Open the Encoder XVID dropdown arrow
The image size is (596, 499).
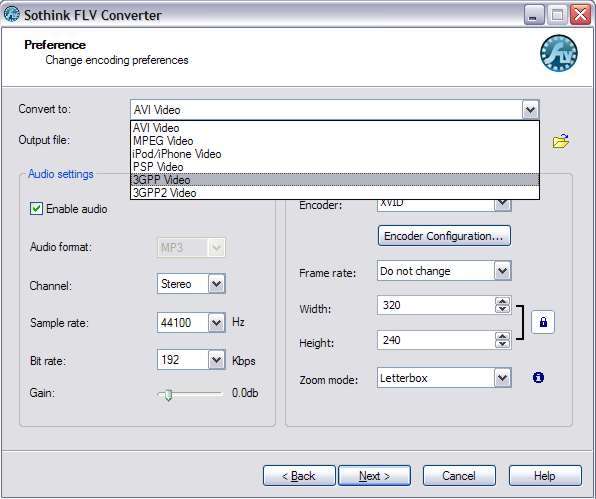[x=502, y=204]
